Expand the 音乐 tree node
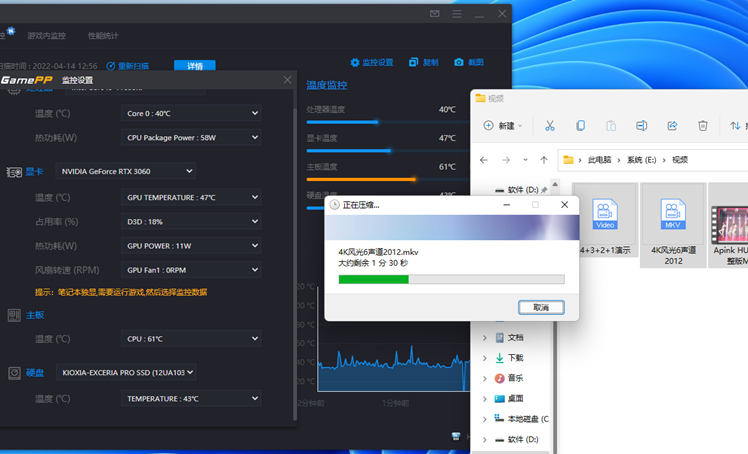This screenshot has height=454, width=748. point(484,379)
